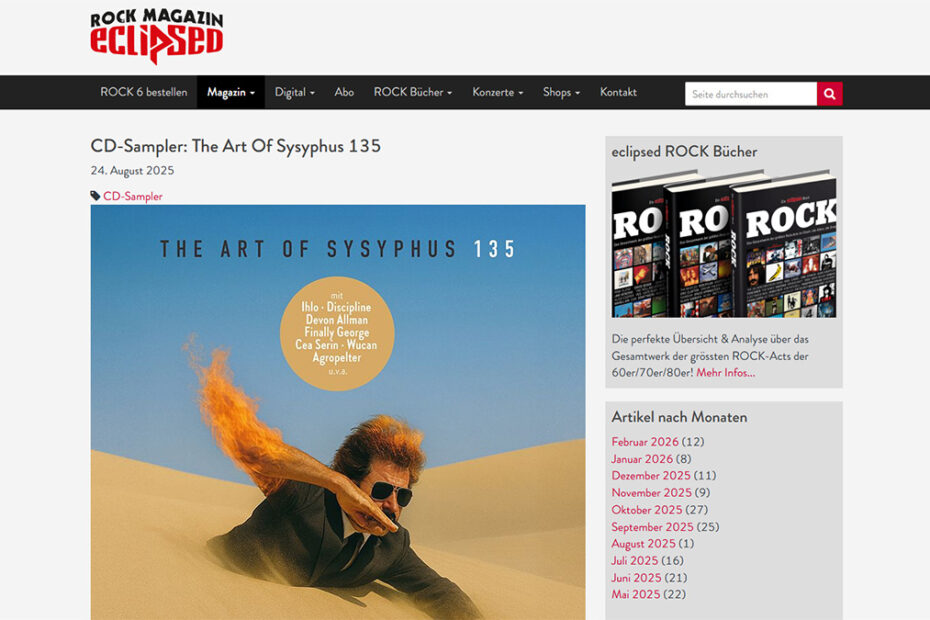Viewport: 930px width, 620px height.
Task: Click the red magnifier search button
Action: [829, 94]
